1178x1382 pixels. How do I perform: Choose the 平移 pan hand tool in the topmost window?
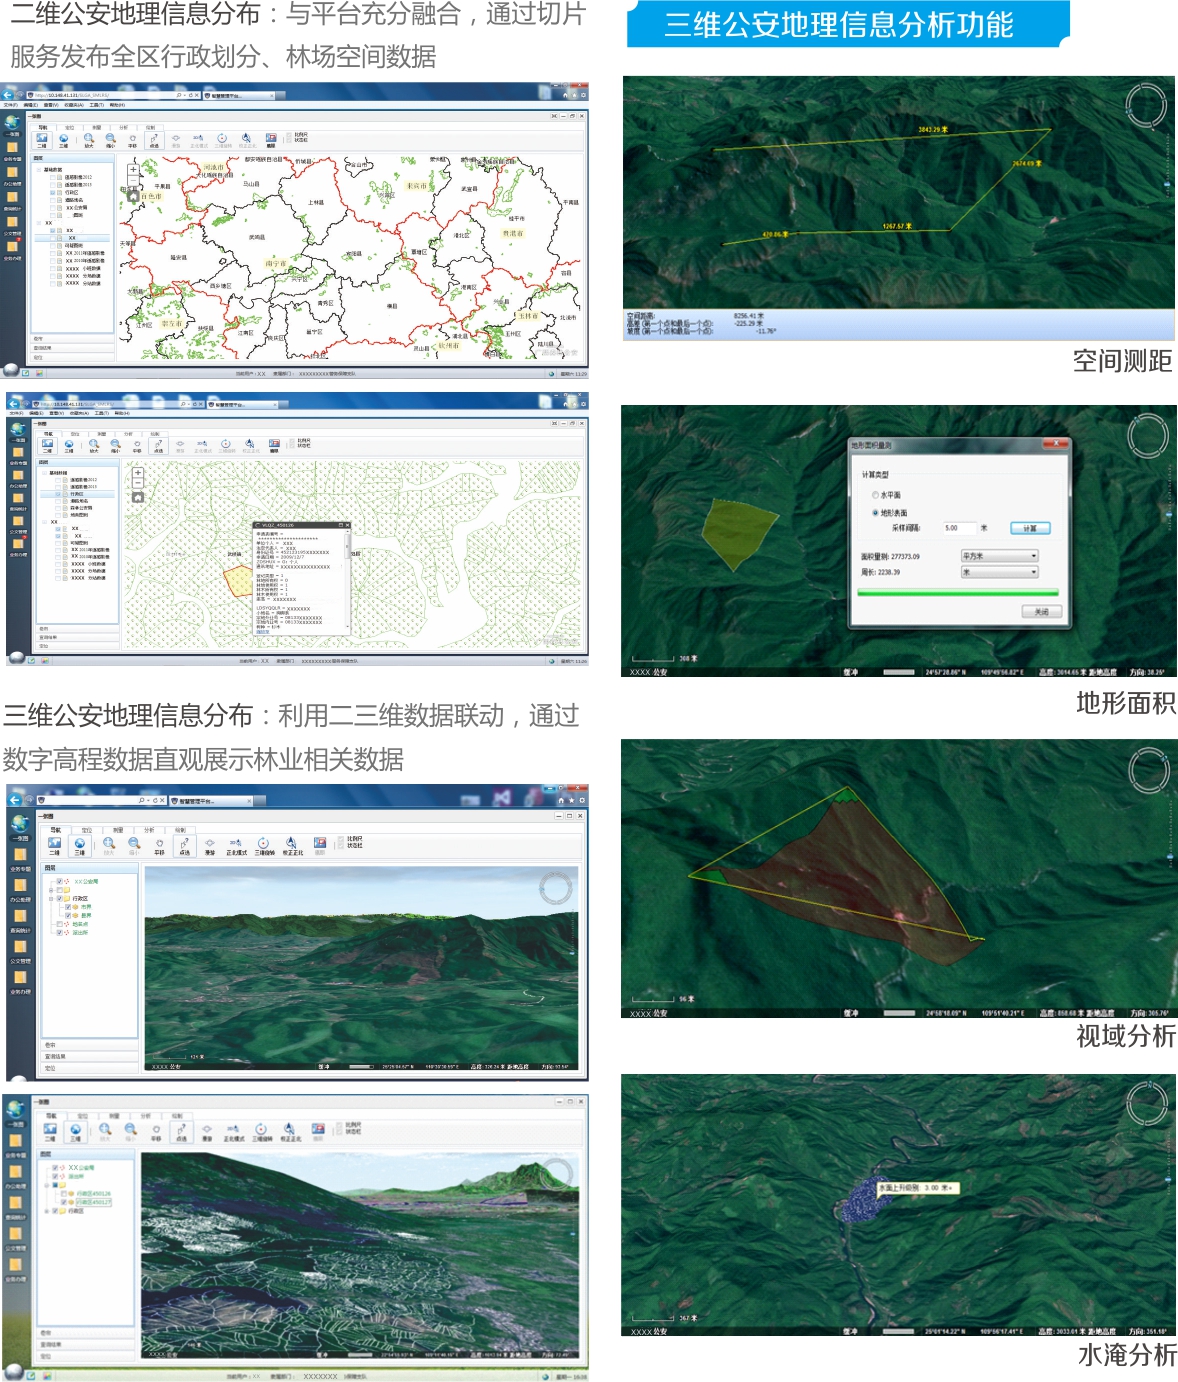click(x=132, y=139)
